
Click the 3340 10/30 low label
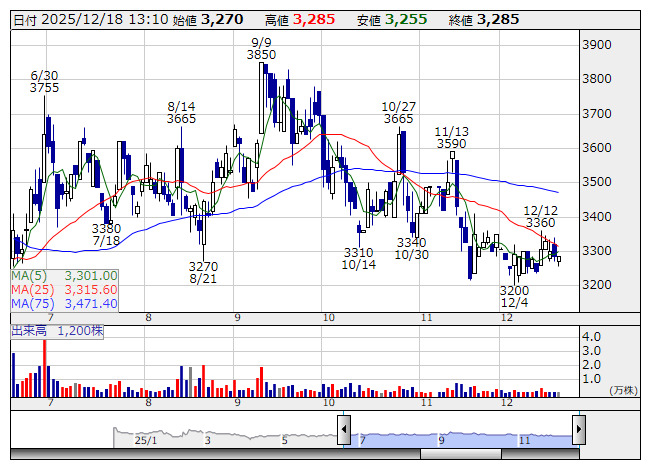tap(411, 249)
